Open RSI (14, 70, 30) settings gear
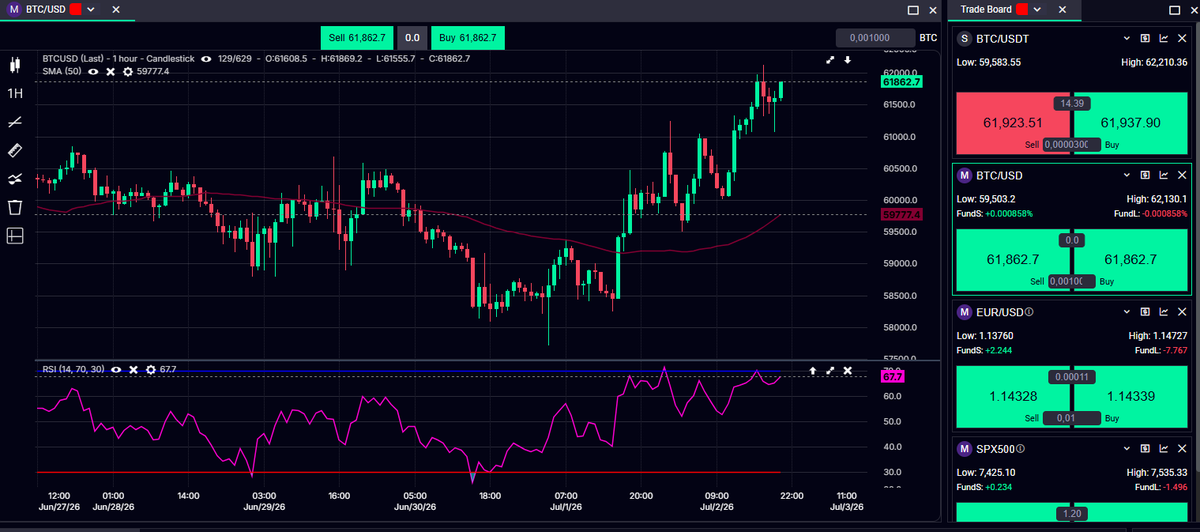The width and height of the screenshot is (1200, 532). [x=150, y=370]
